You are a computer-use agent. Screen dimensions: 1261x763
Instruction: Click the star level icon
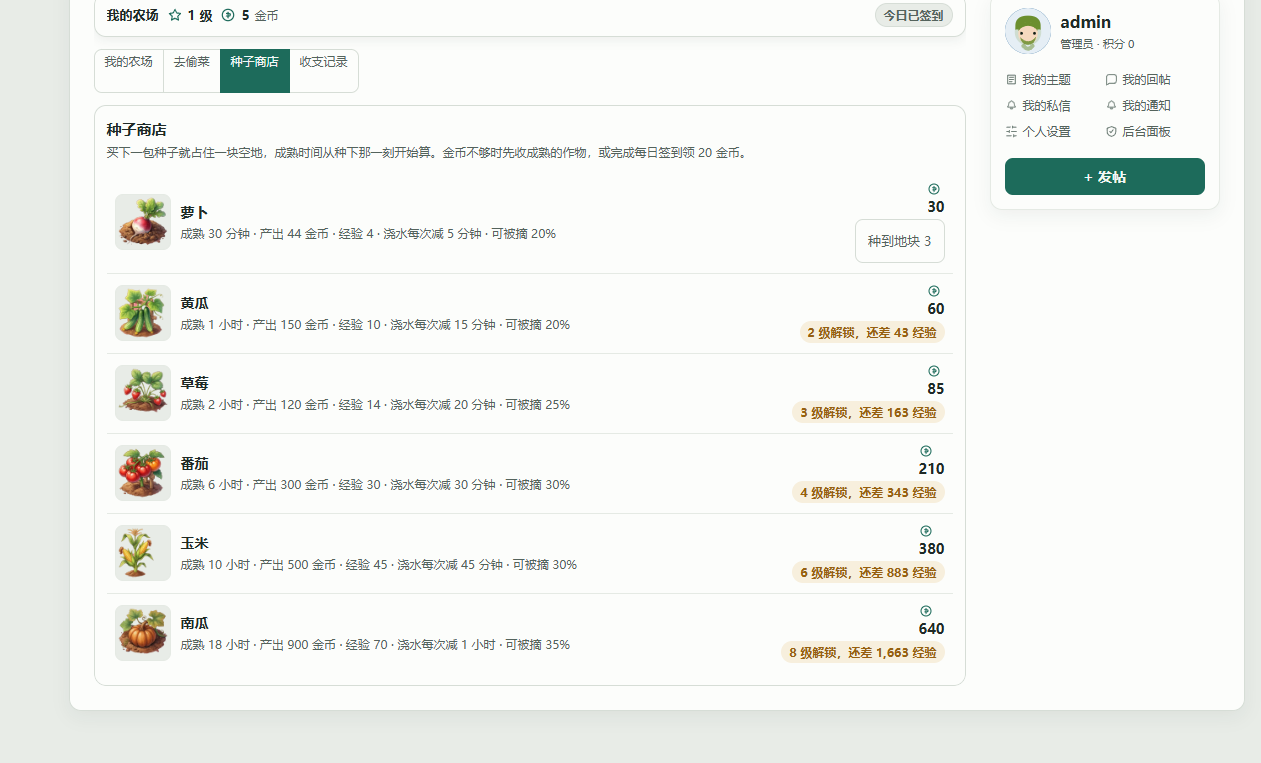point(175,15)
